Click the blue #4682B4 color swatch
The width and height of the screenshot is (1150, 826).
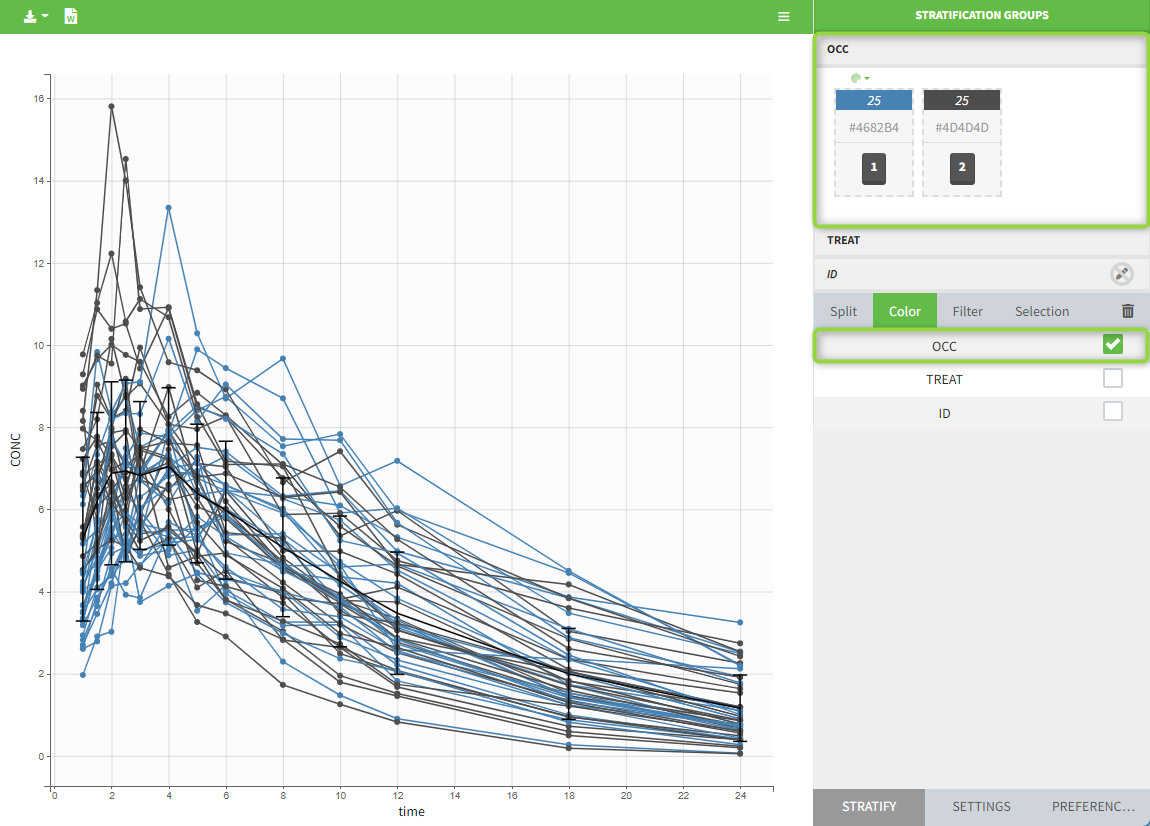[x=873, y=127]
